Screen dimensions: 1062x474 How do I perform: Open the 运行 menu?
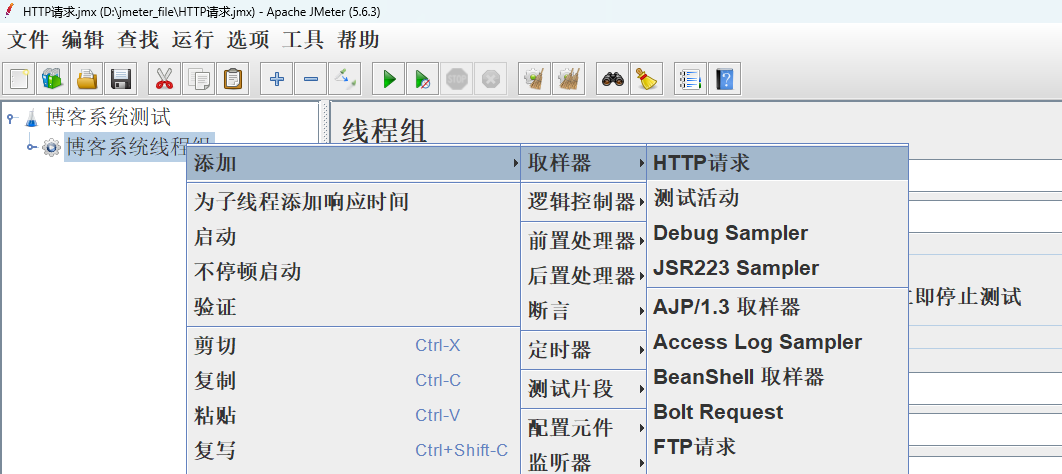pyautogui.click(x=193, y=40)
